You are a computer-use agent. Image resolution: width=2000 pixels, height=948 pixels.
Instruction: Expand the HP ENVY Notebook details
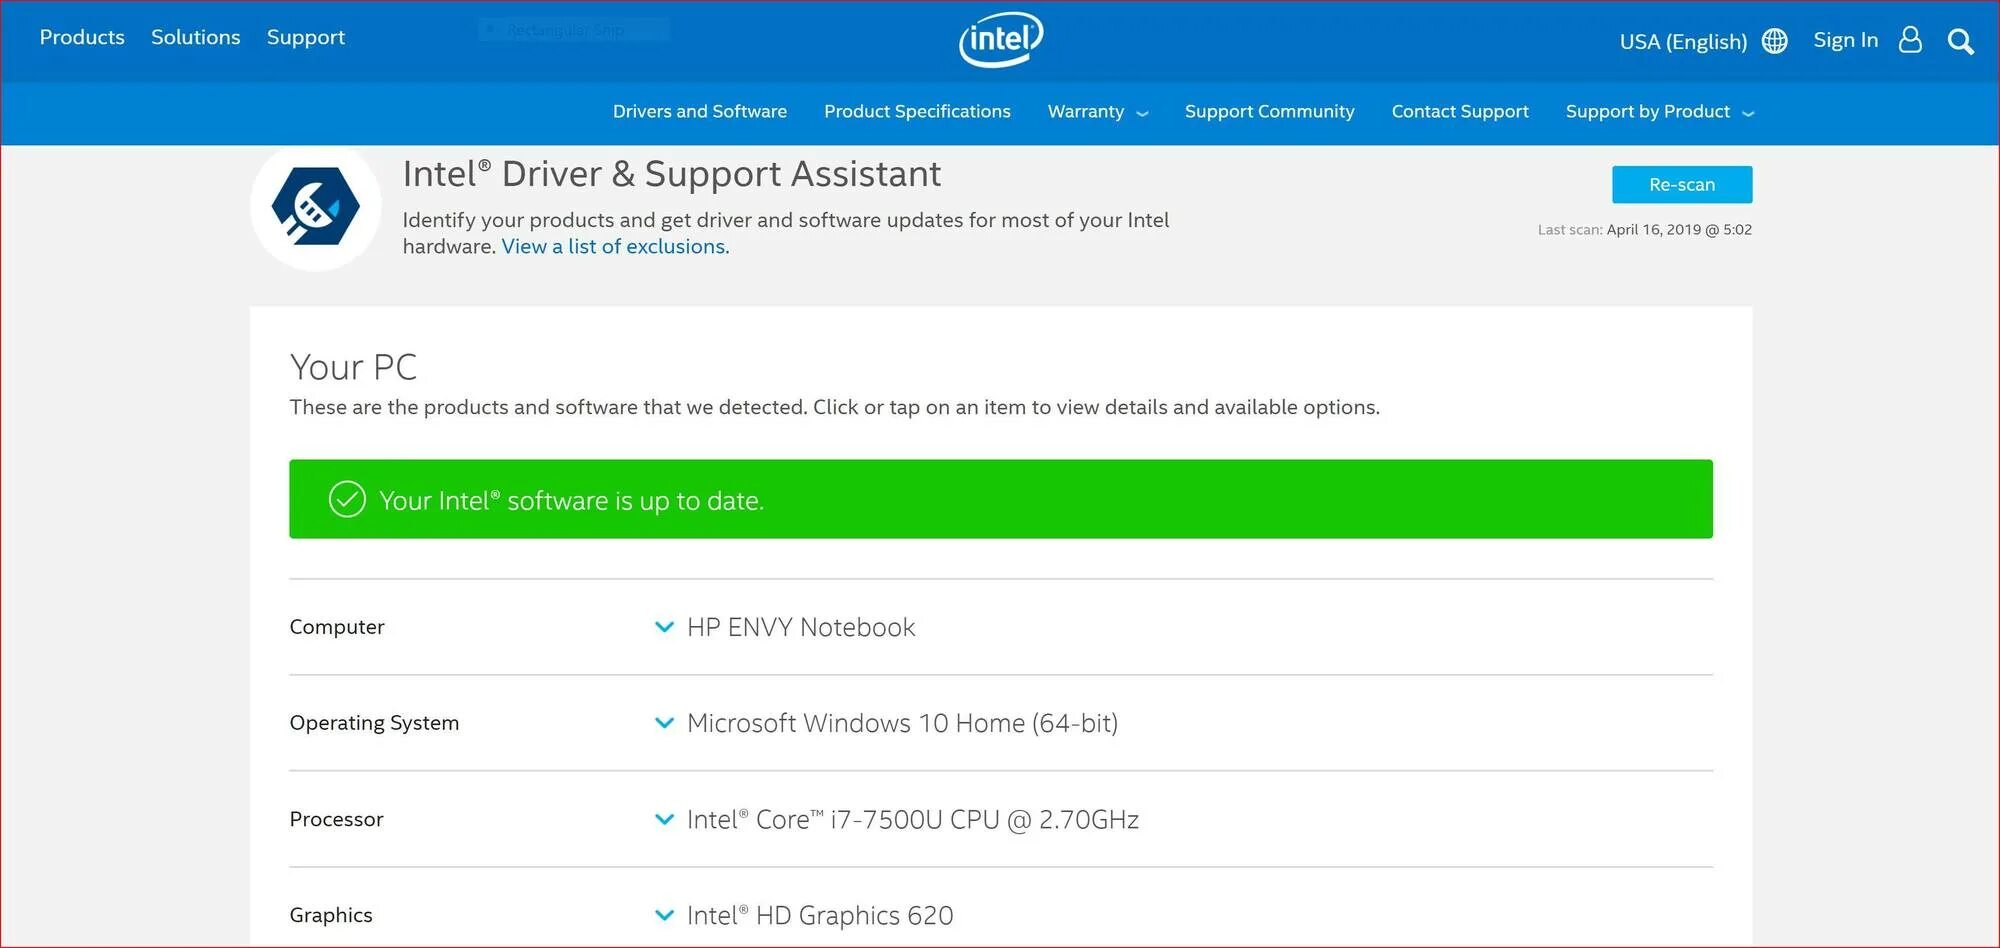click(x=664, y=627)
